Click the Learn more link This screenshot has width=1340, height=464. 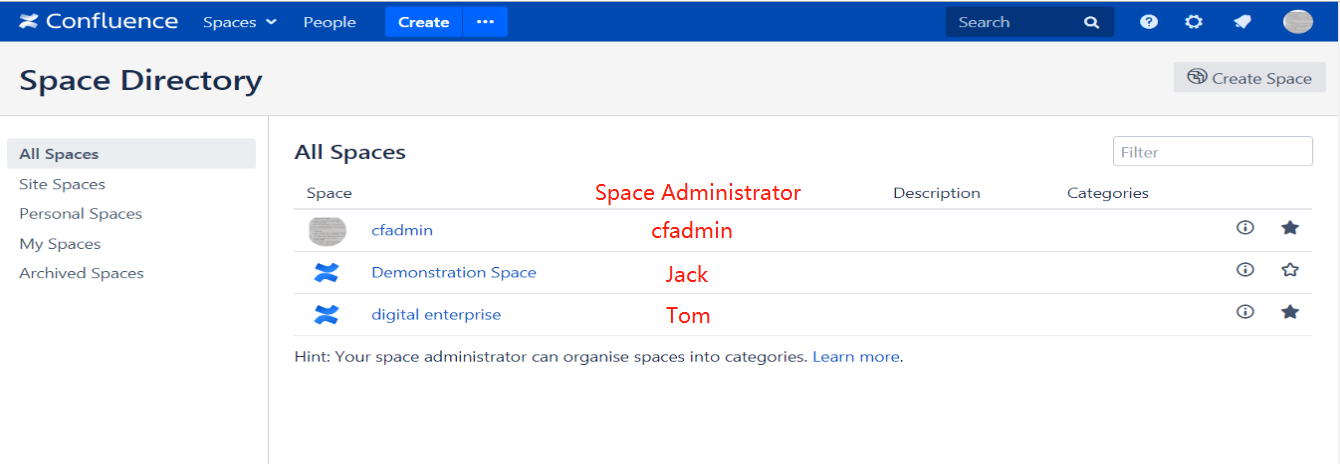coord(855,356)
